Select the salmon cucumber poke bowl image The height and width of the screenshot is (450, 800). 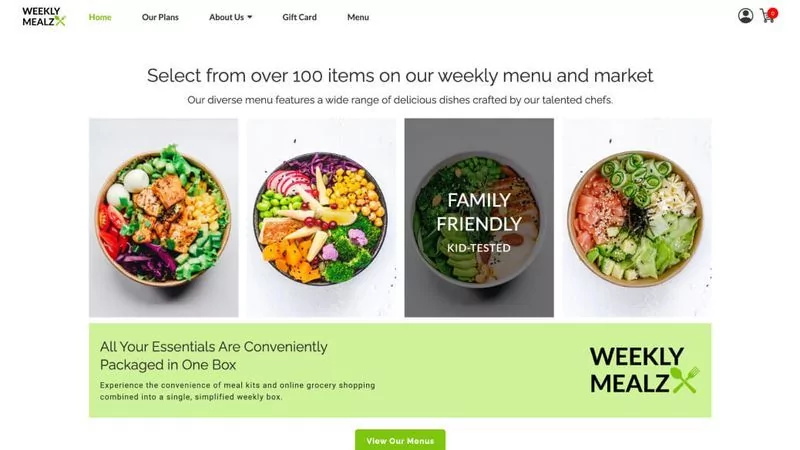tap(637, 218)
